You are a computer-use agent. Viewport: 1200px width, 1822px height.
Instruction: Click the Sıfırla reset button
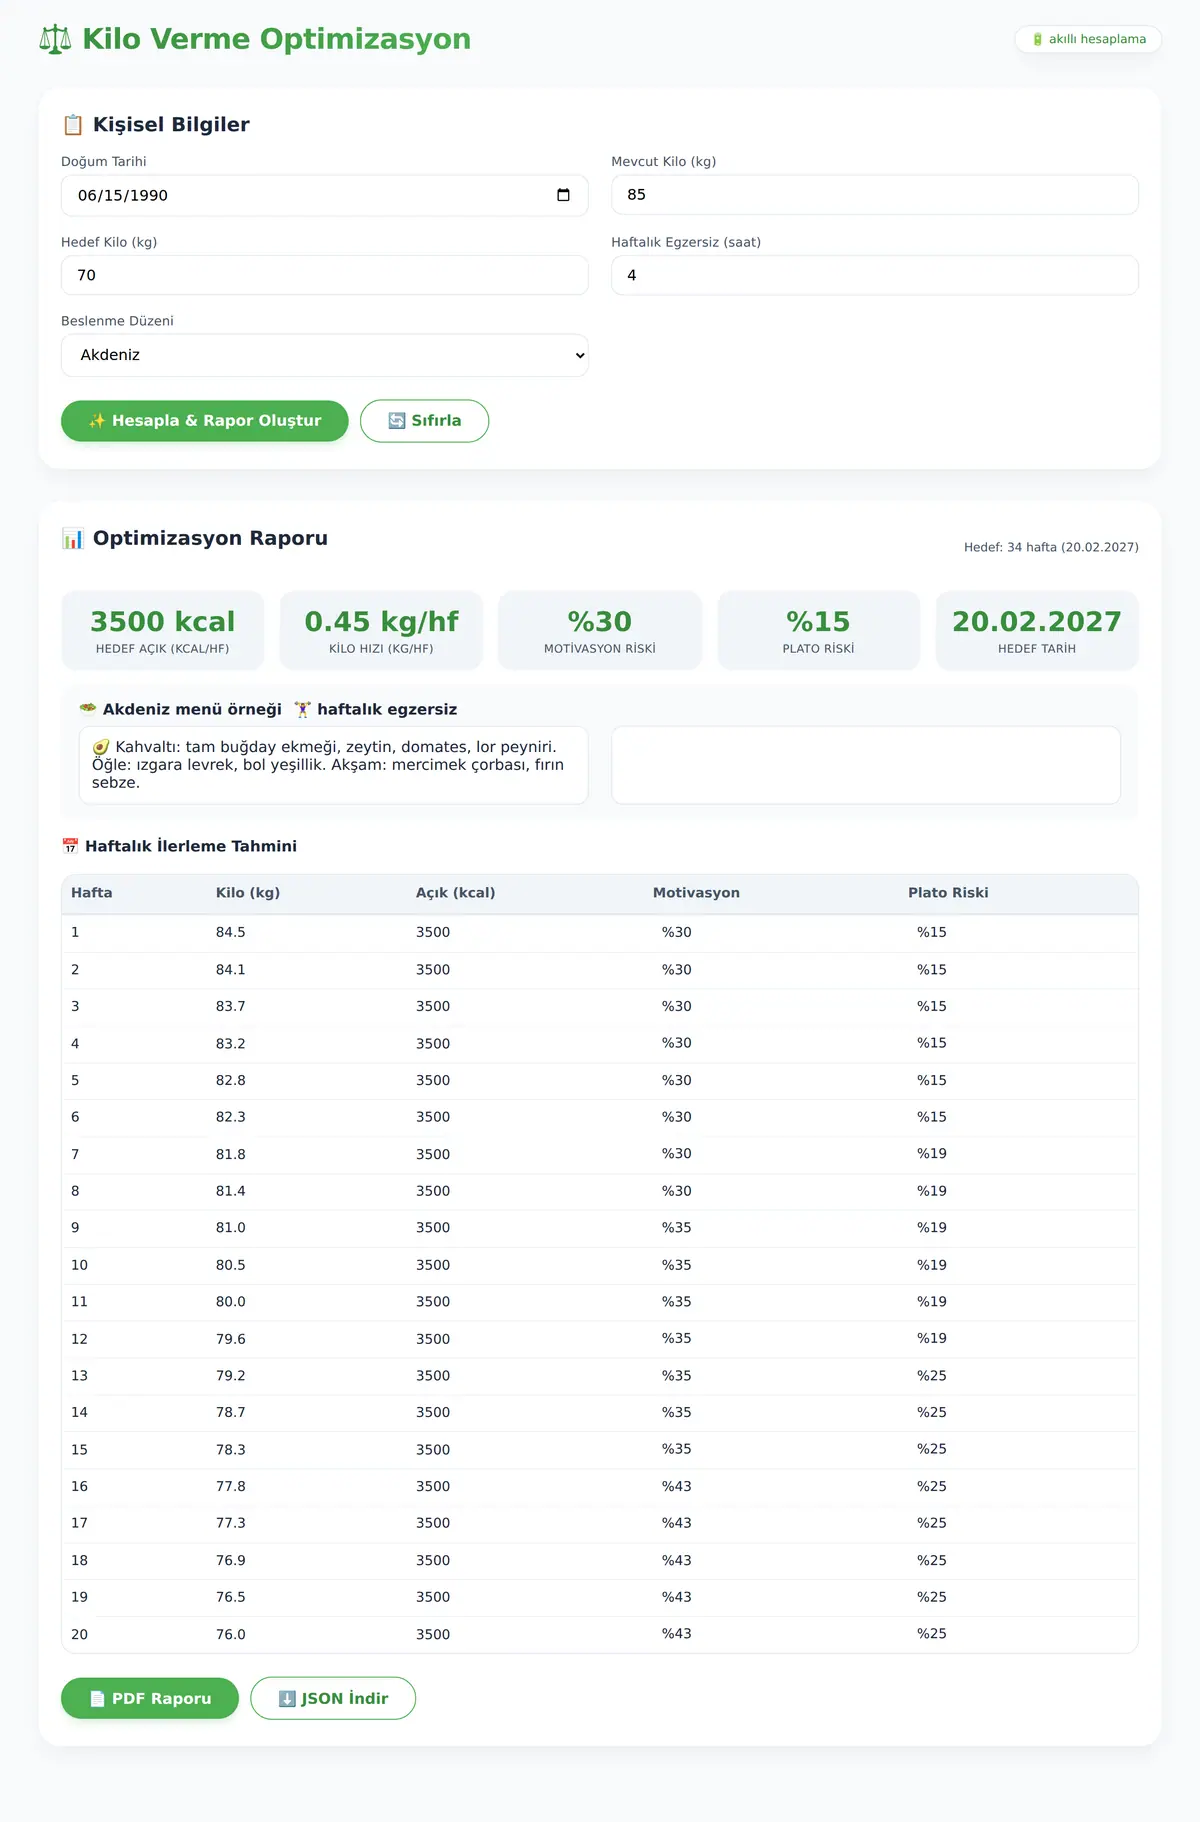tap(424, 421)
